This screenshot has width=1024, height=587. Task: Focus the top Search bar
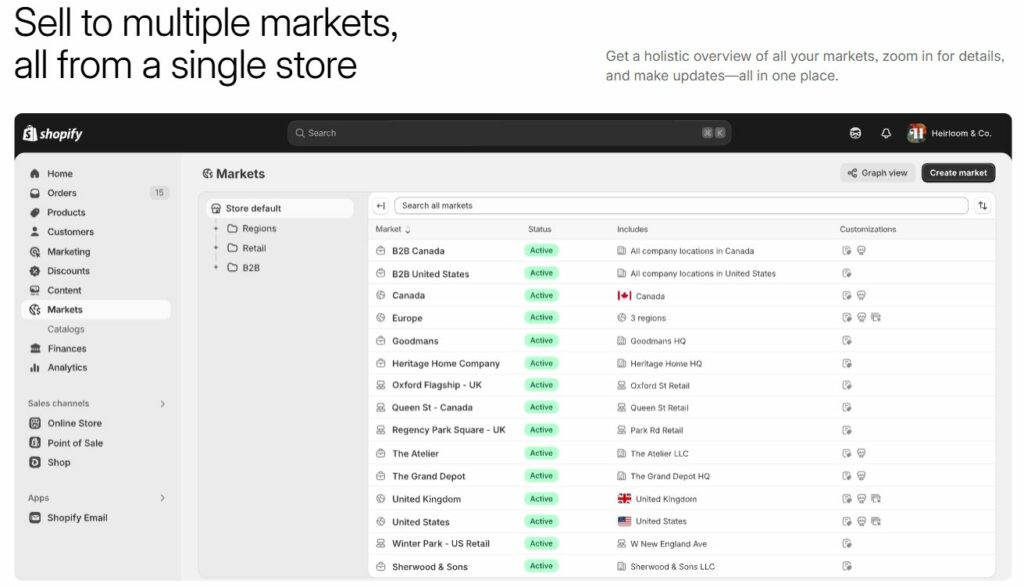pyautogui.click(x=509, y=133)
